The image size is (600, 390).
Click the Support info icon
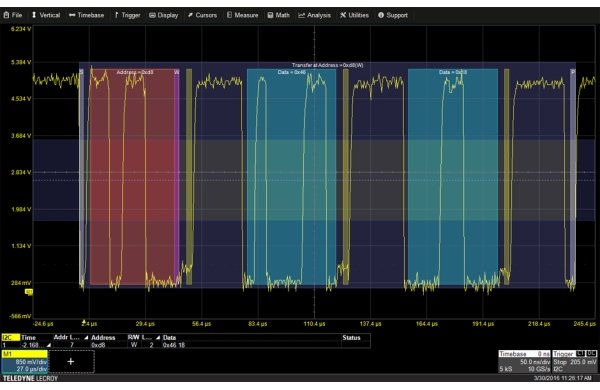click(x=381, y=15)
